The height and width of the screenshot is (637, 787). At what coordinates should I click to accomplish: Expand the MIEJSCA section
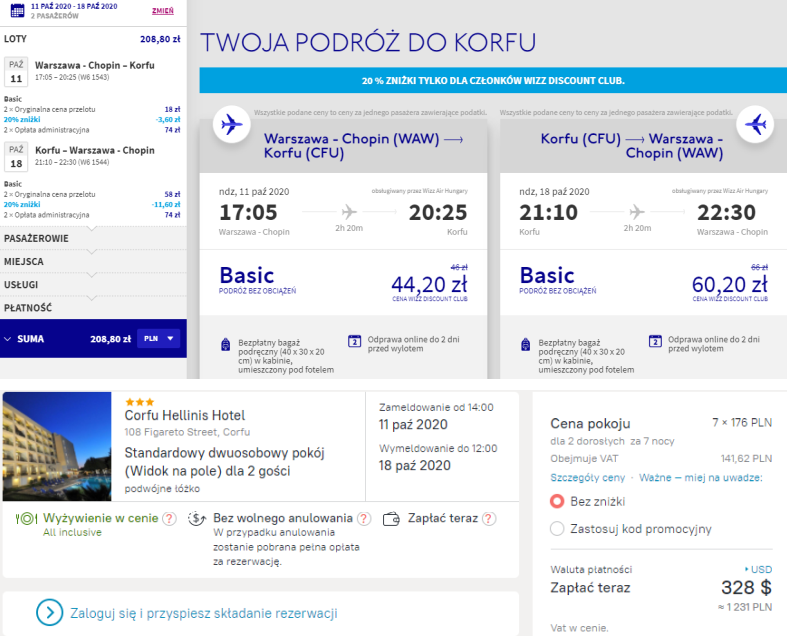pos(93,261)
